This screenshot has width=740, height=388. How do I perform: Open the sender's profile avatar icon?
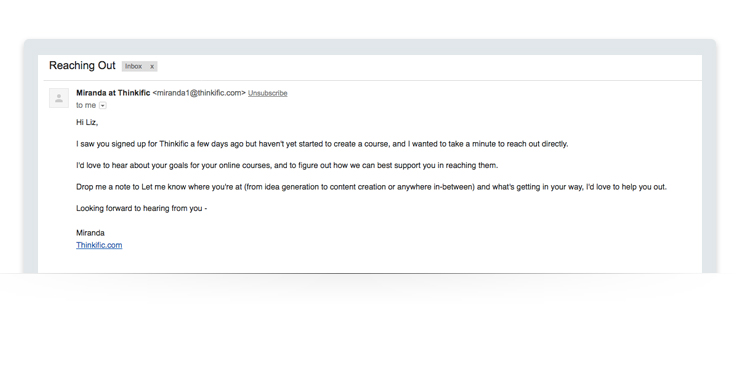click(59, 98)
